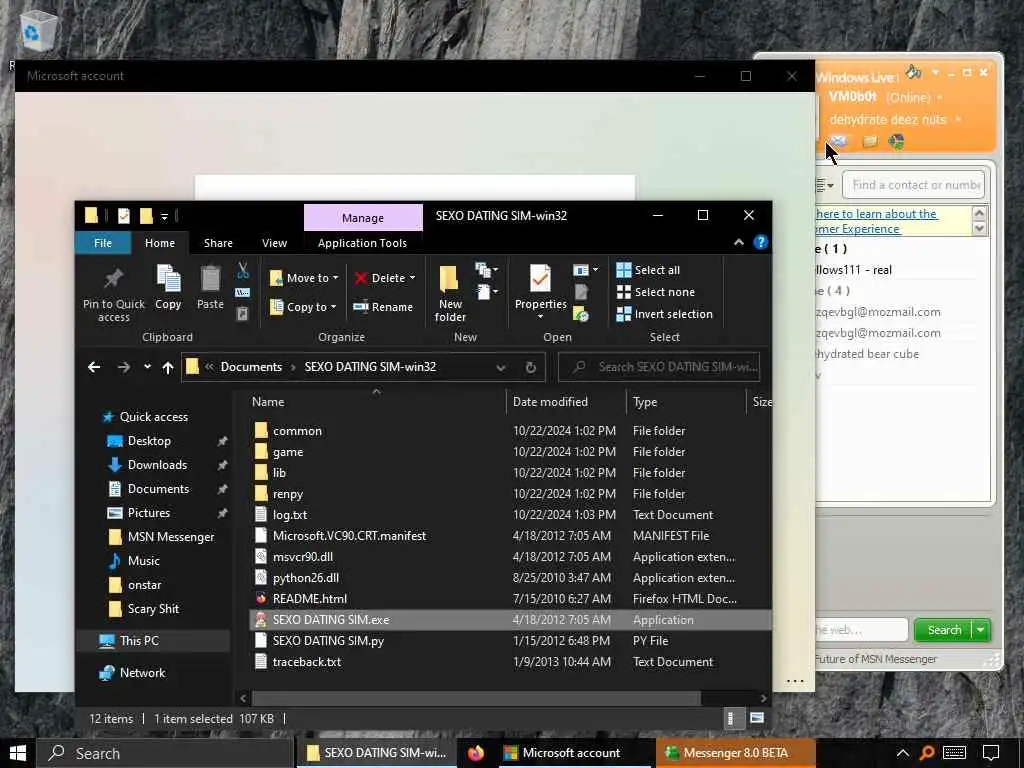Click Documents in the address breadcrumb

pos(251,367)
